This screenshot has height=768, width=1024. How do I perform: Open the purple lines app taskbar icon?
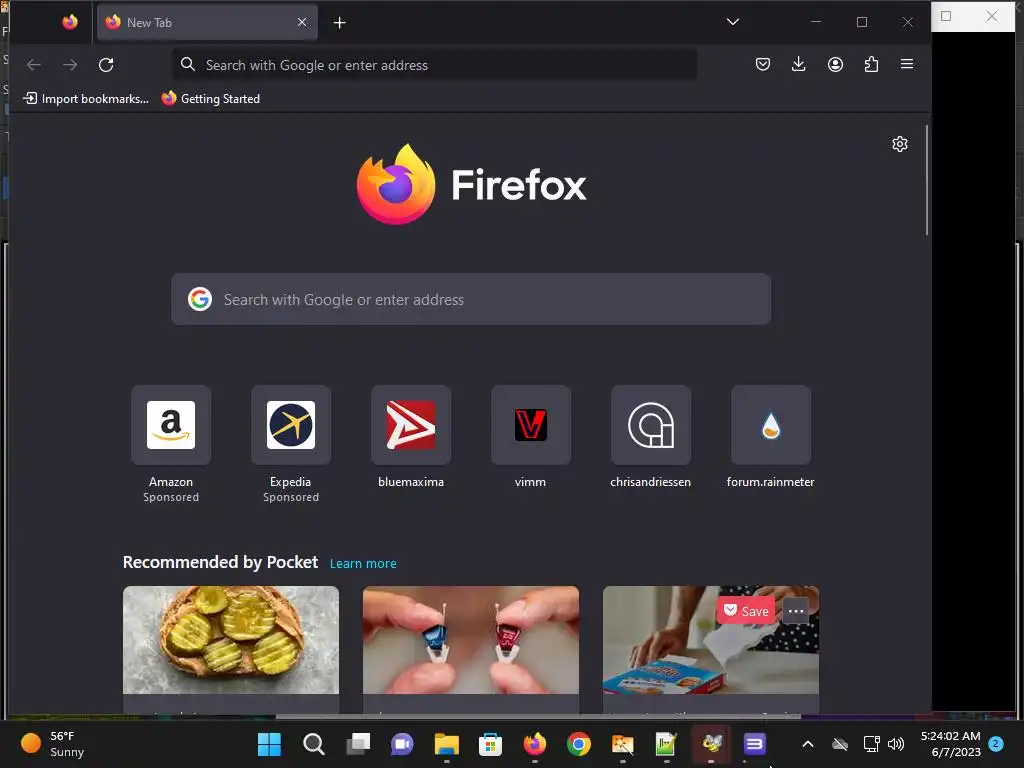click(x=754, y=744)
